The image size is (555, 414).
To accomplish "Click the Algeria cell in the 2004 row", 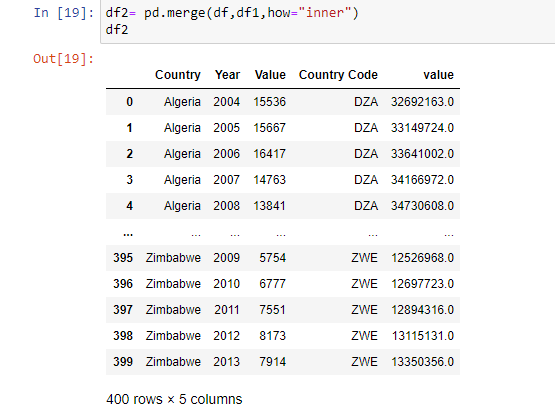I will coord(182,102).
